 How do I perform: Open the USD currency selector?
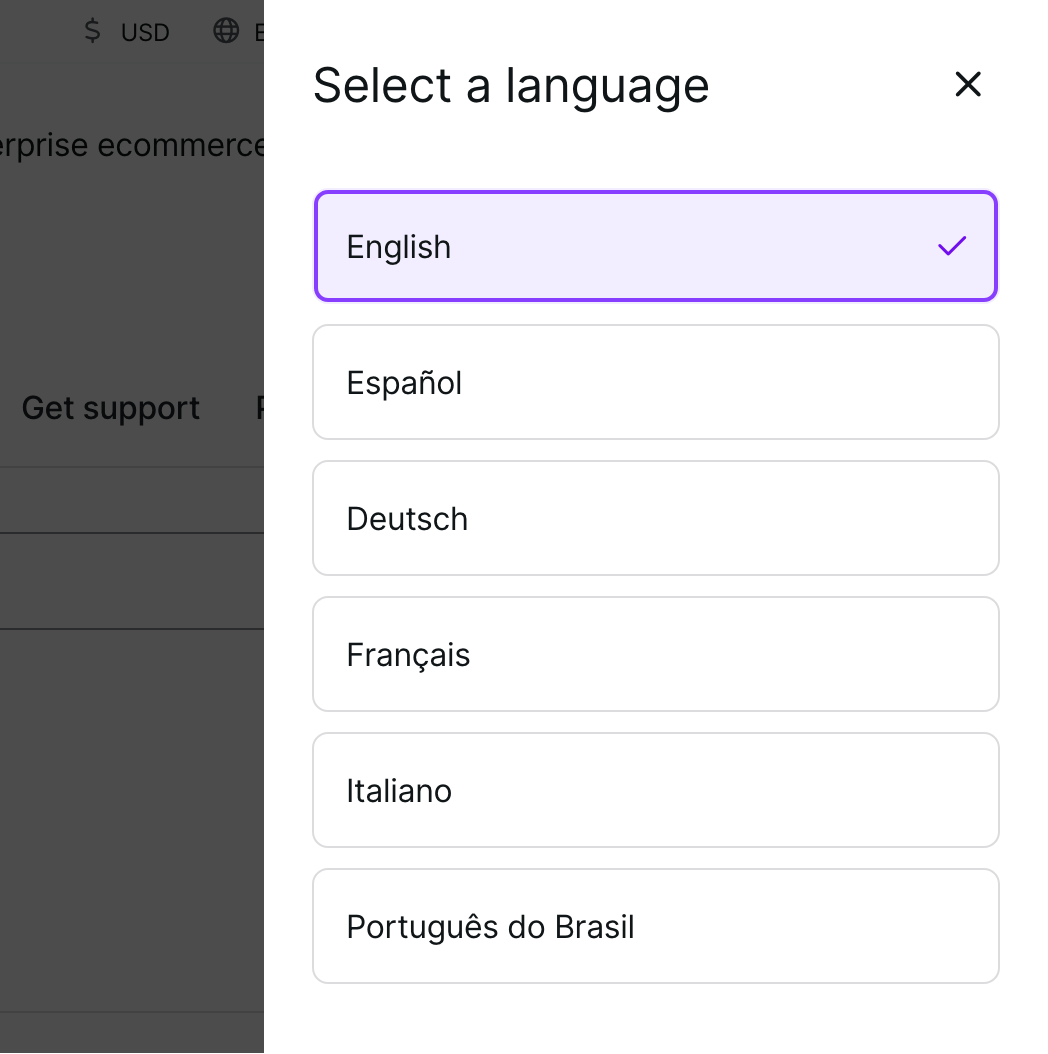144,32
